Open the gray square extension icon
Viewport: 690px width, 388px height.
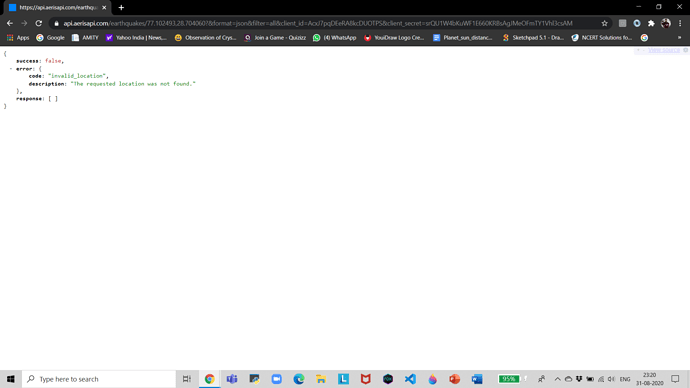tap(622, 23)
